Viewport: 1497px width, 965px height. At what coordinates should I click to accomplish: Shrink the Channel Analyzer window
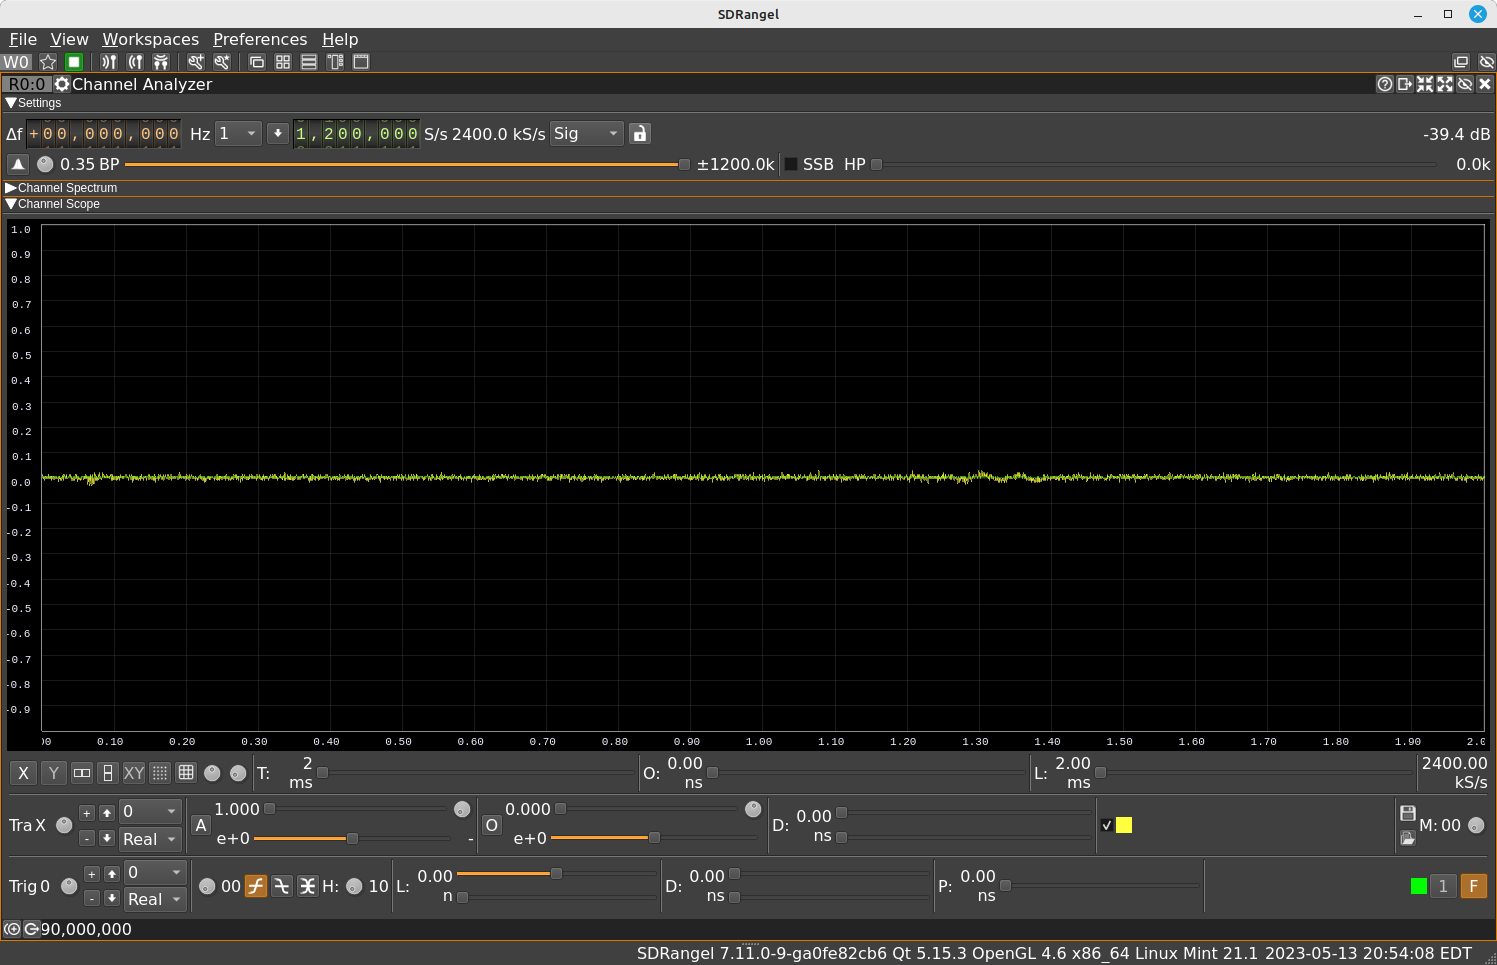[1425, 84]
